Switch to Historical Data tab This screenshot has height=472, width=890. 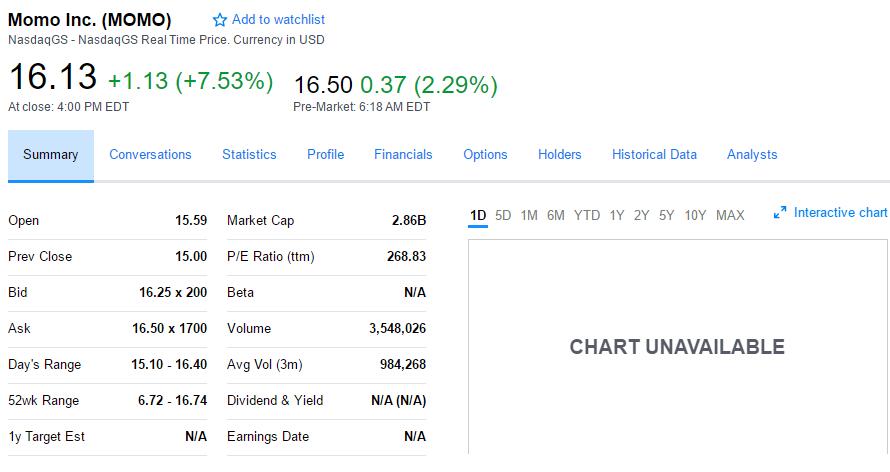pos(654,155)
